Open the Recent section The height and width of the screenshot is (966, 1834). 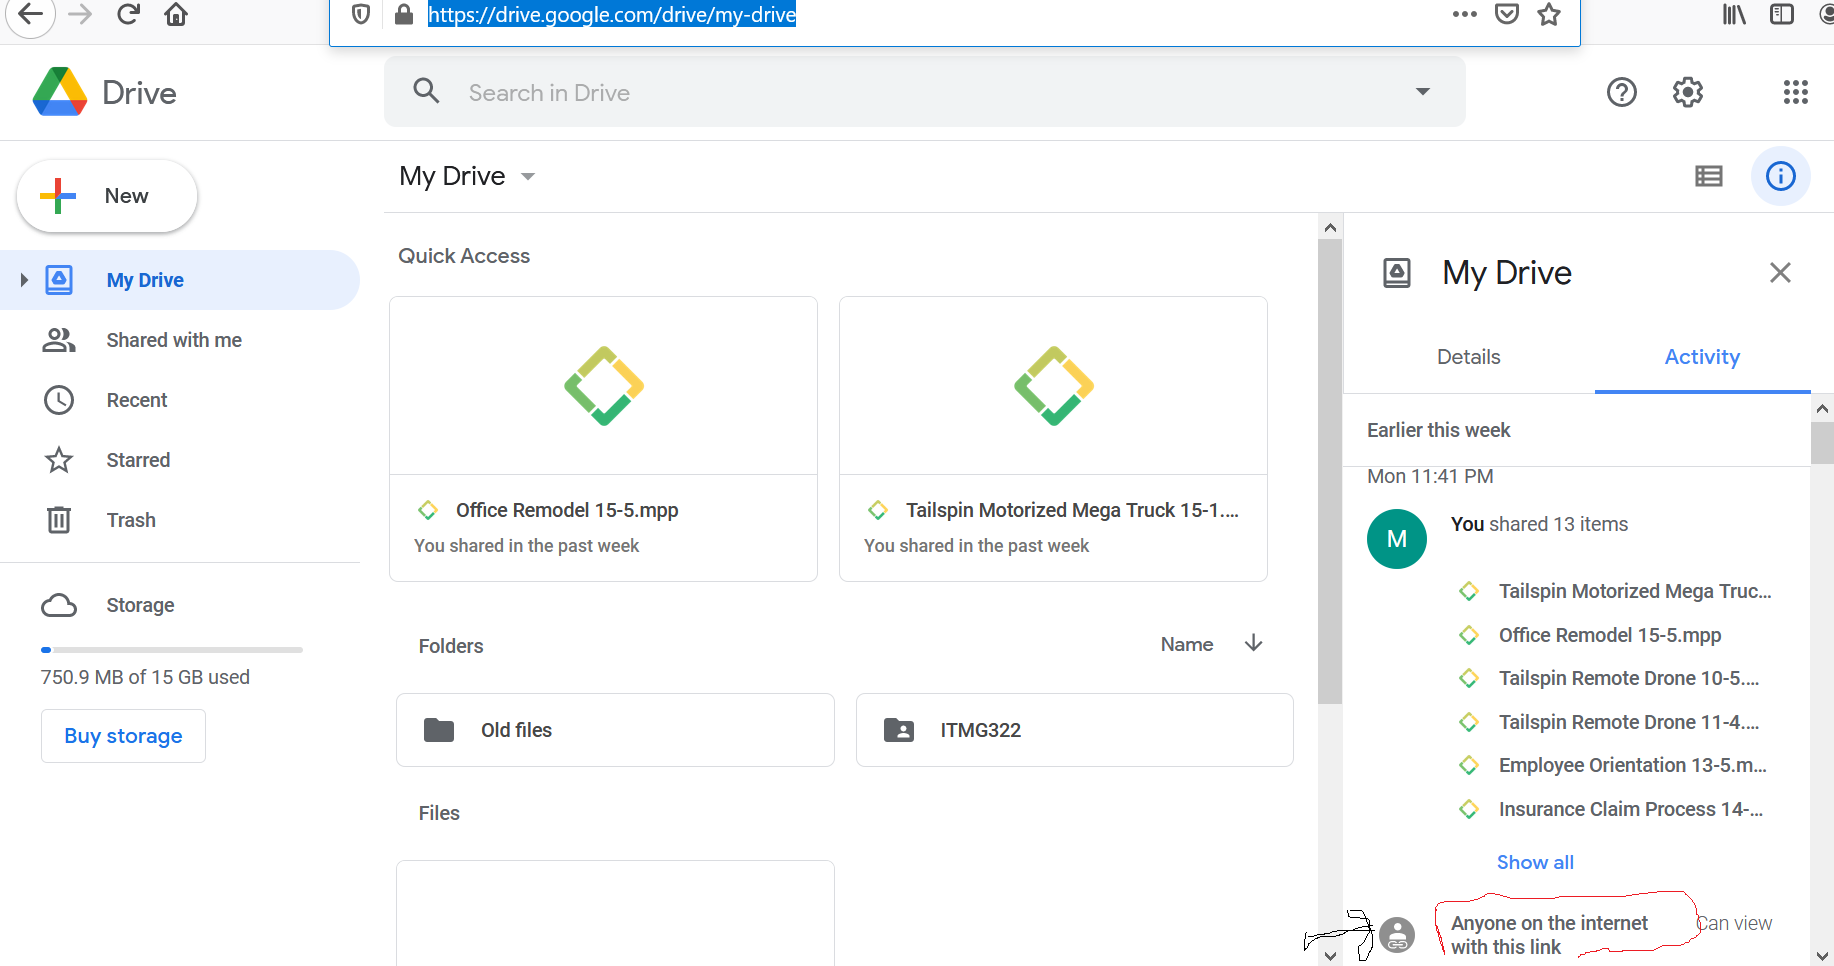[x=180, y=400]
